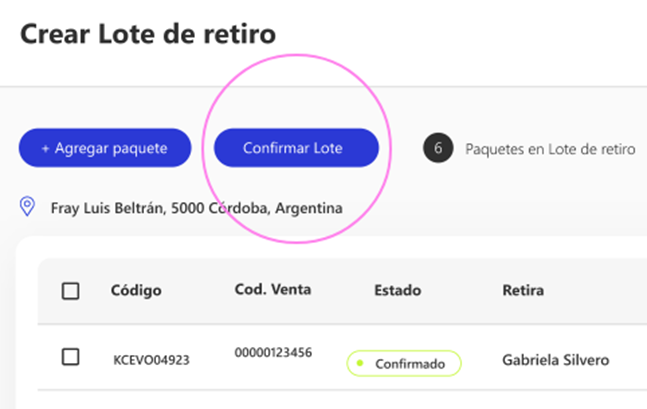Click the location pin icon

[27, 206]
